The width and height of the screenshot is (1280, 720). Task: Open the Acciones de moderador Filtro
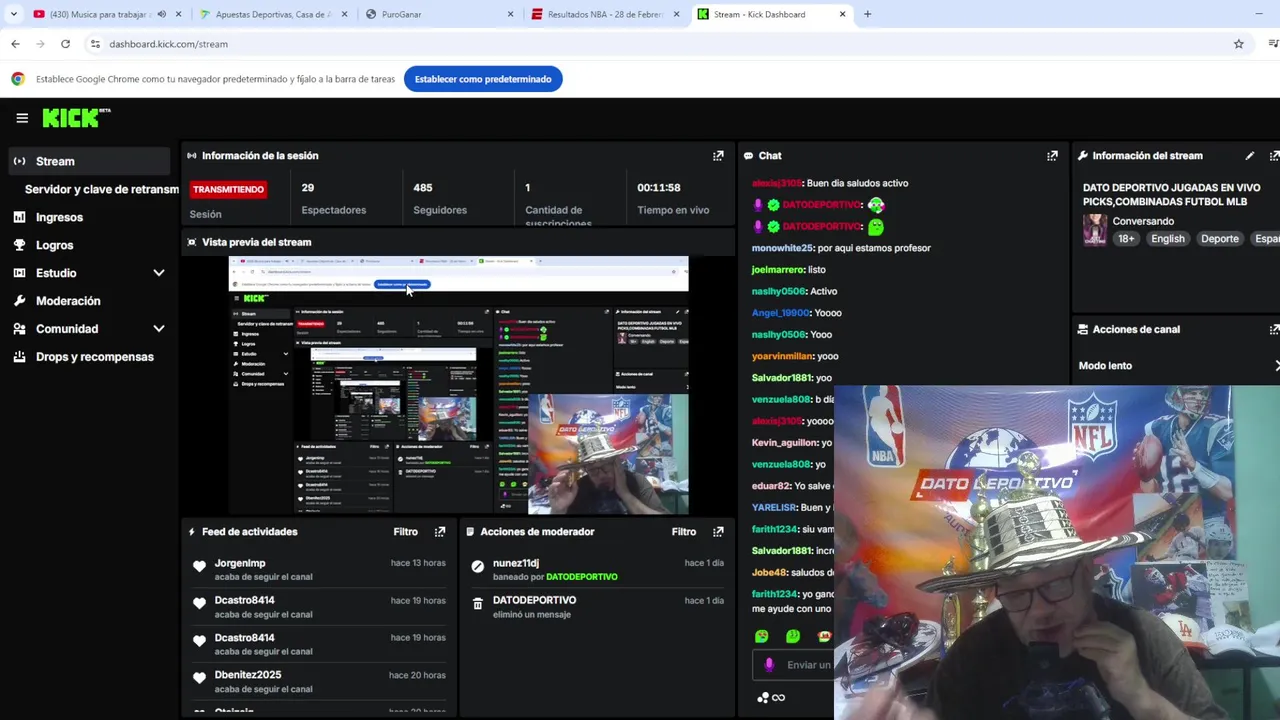(x=683, y=532)
